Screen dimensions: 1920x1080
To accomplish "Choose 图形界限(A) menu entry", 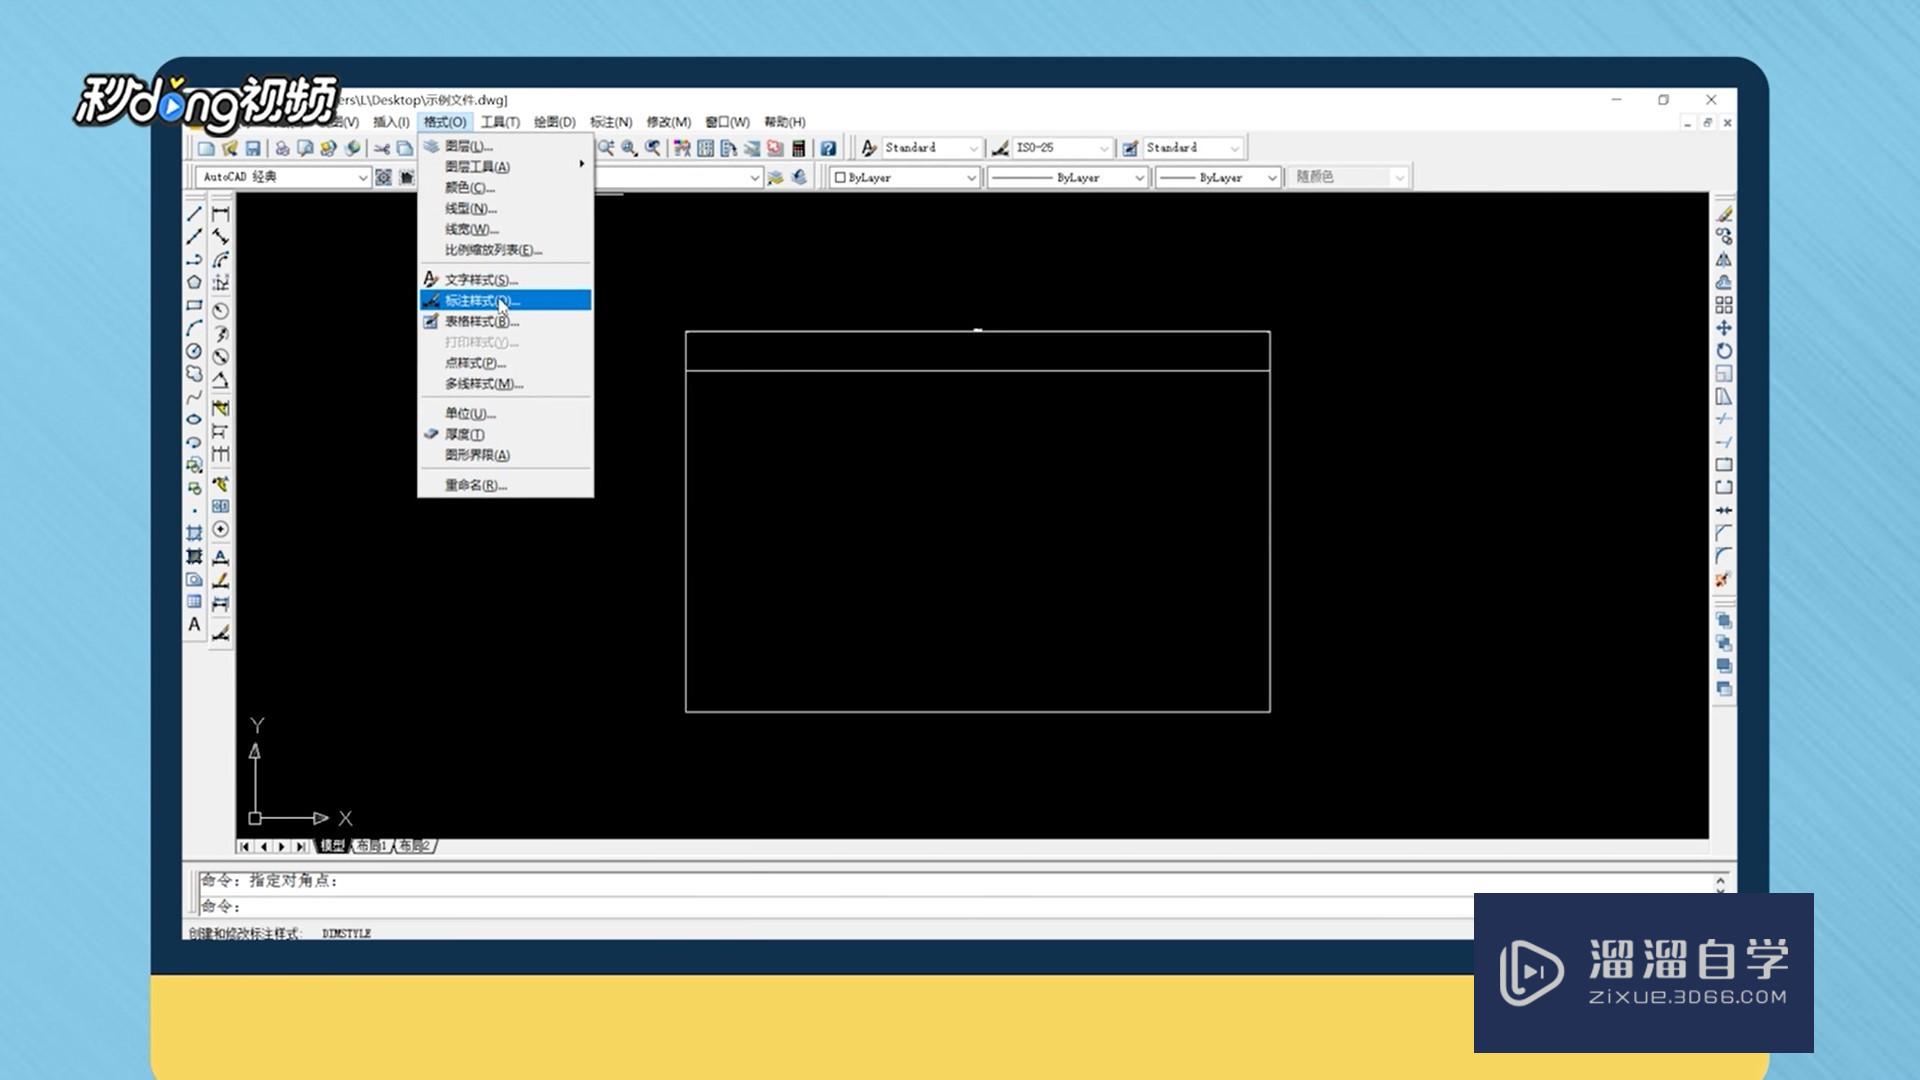I will (x=505, y=455).
